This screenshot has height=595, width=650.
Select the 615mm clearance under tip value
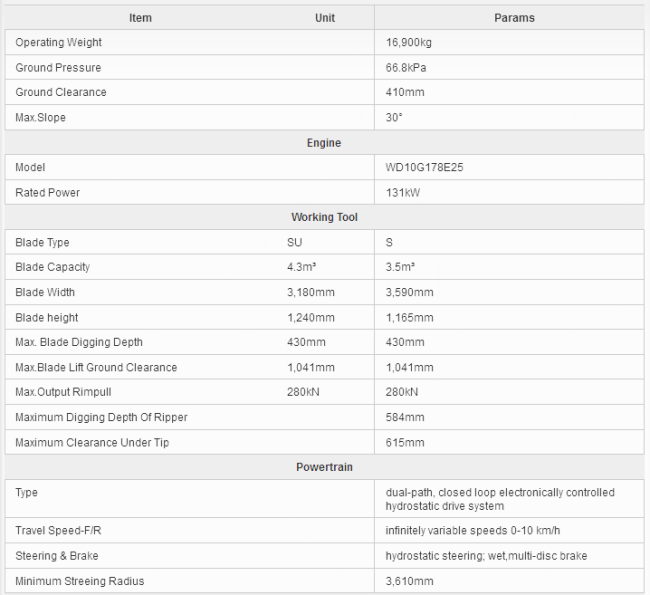pyautogui.click(x=405, y=442)
